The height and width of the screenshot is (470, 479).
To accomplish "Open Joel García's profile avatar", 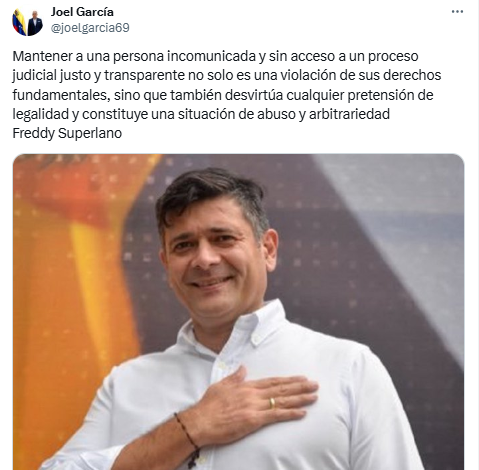I will (x=27, y=22).
